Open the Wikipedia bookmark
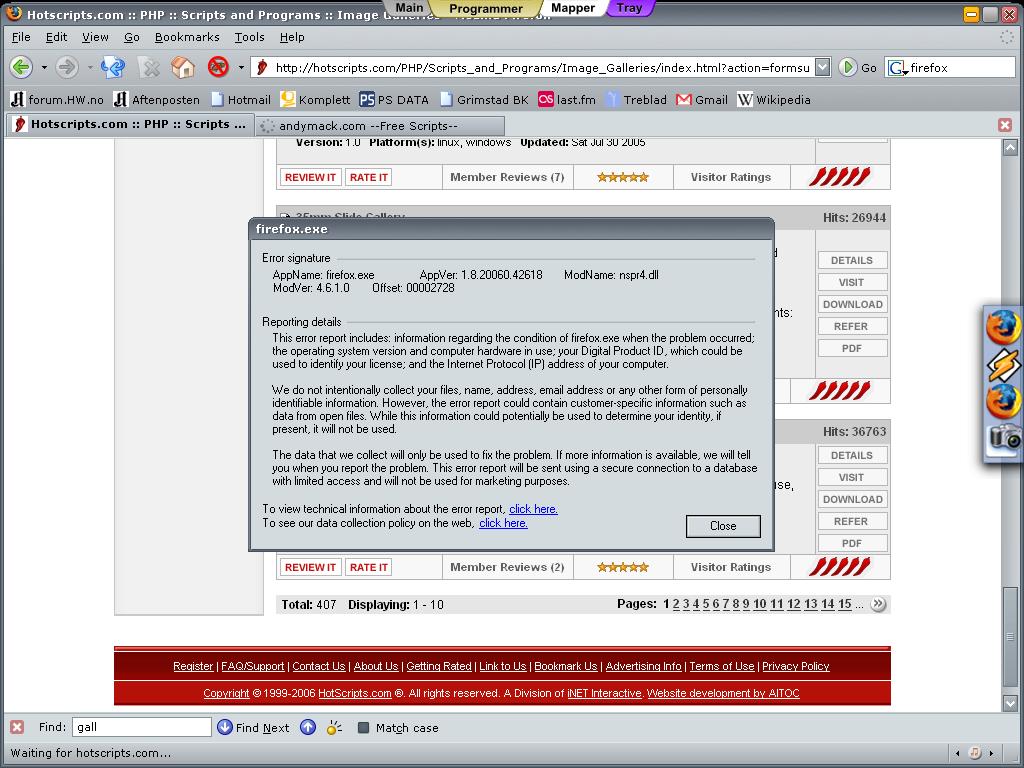1024x768 pixels. pyautogui.click(x=774, y=99)
